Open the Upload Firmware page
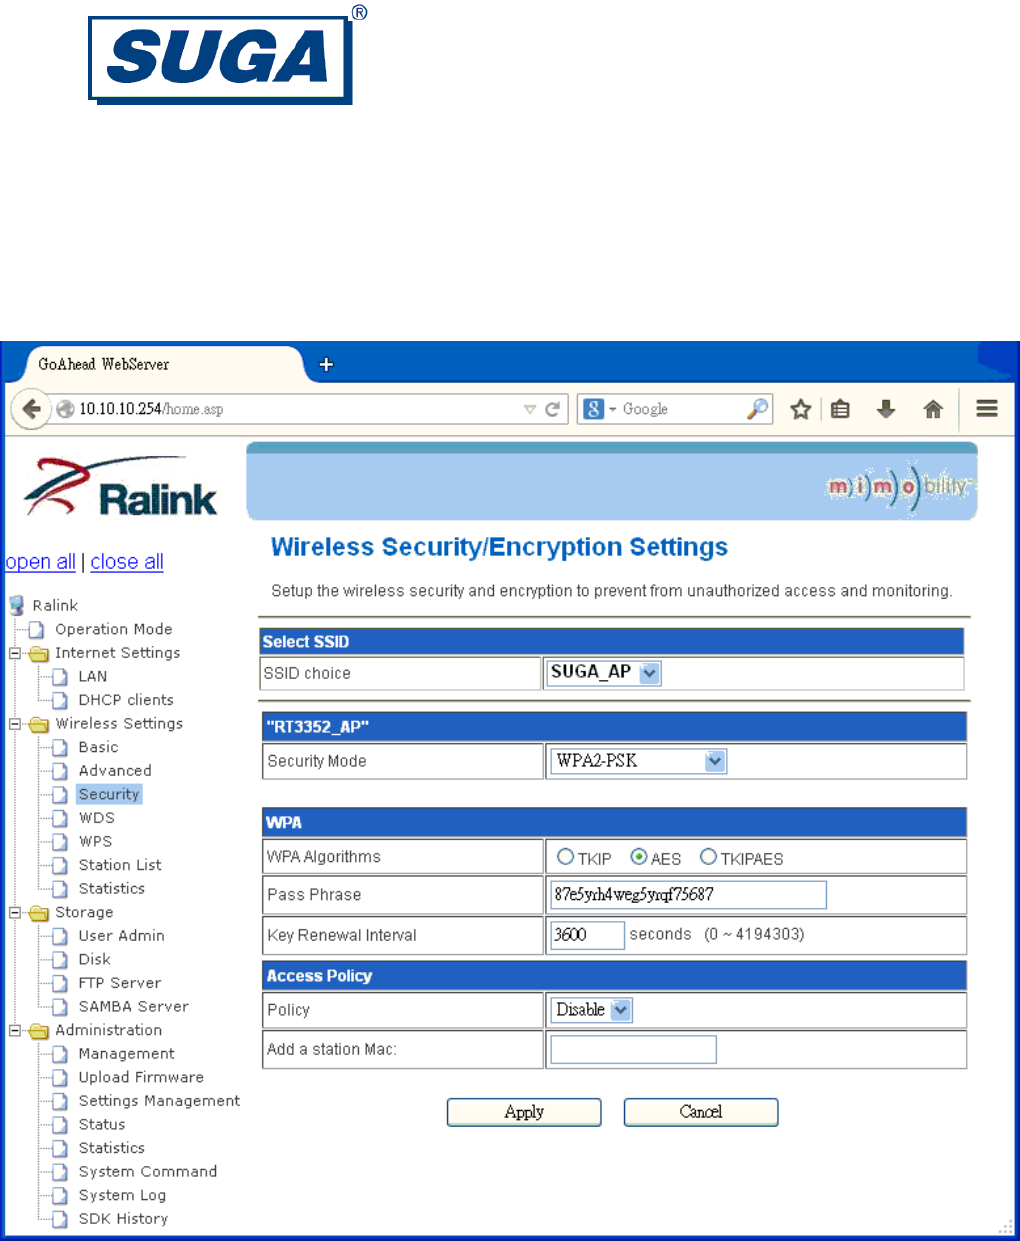The width and height of the screenshot is (1020, 1241). click(x=141, y=1078)
